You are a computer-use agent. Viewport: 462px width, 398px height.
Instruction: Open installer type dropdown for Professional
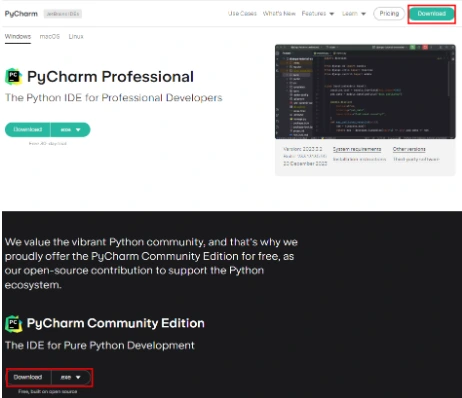71,129
